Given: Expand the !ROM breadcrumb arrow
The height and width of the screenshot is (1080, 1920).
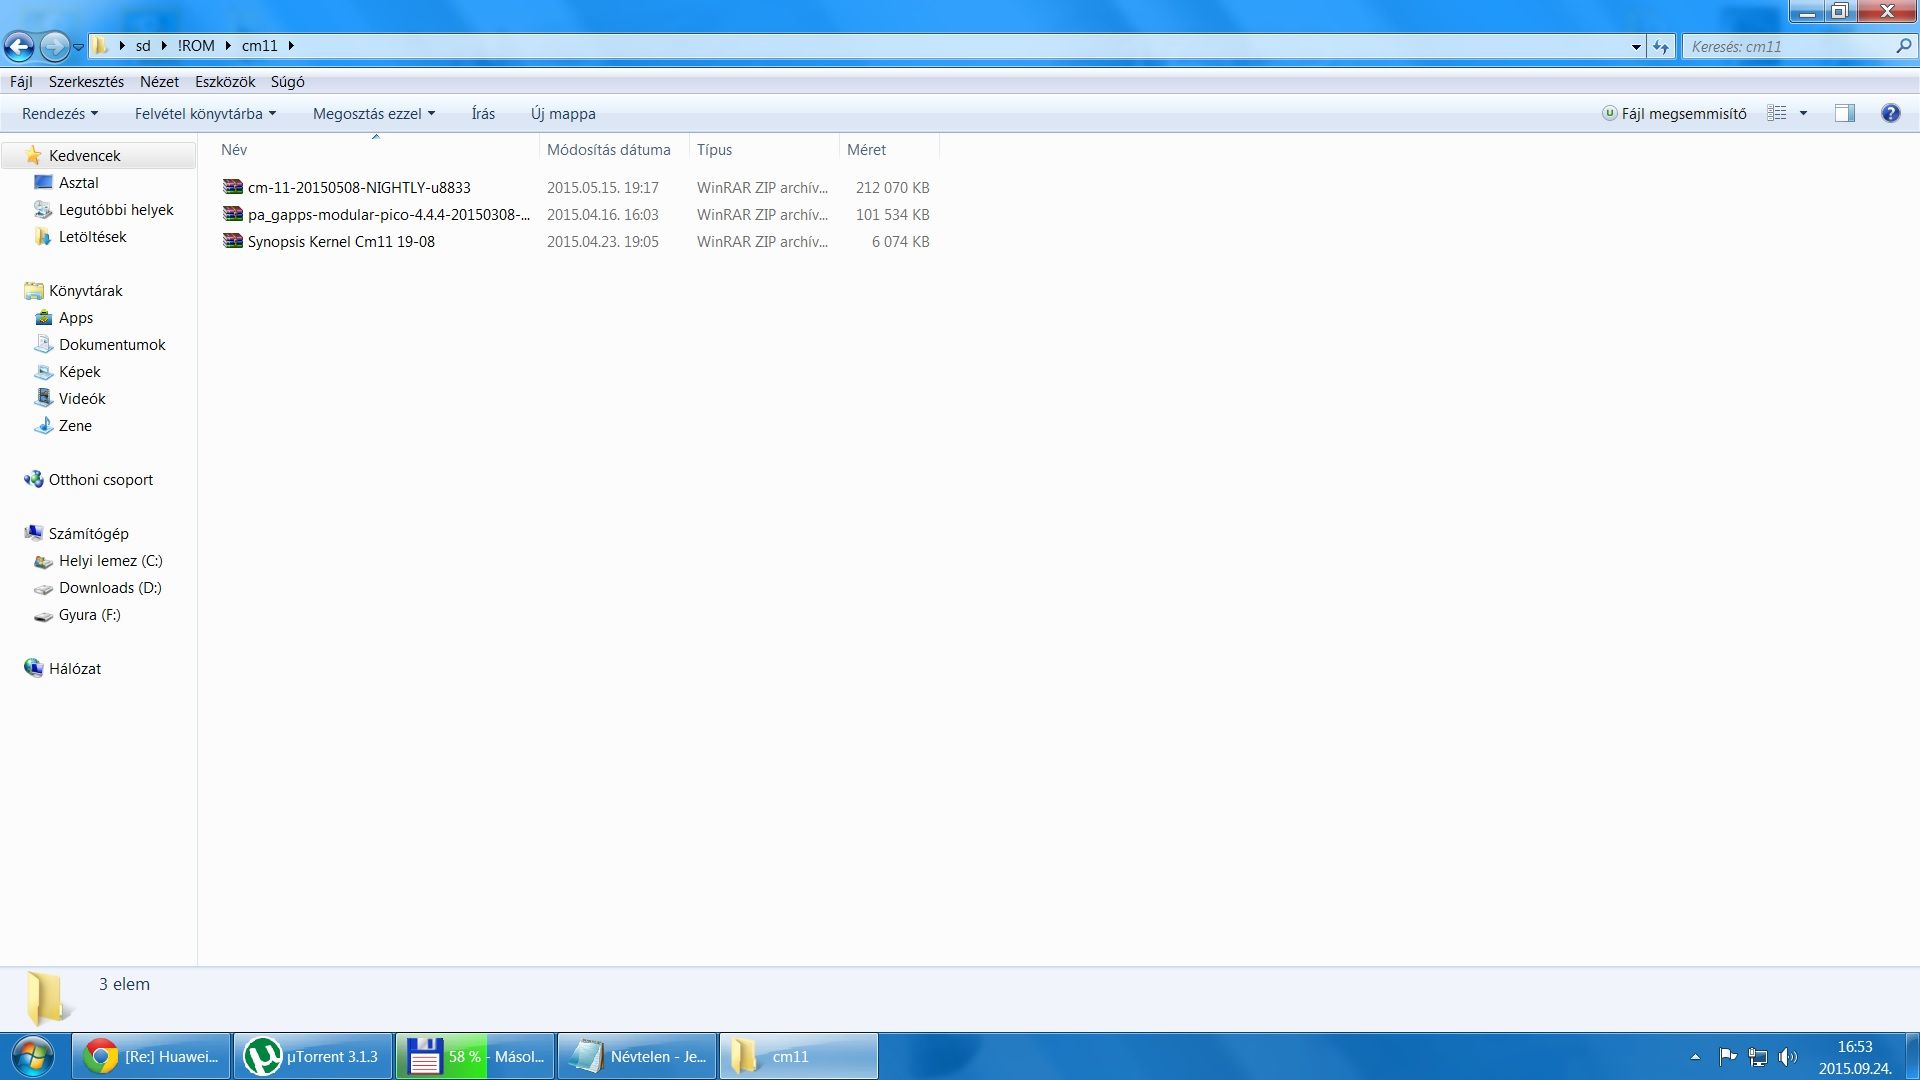Looking at the screenshot, I should 228,46.
